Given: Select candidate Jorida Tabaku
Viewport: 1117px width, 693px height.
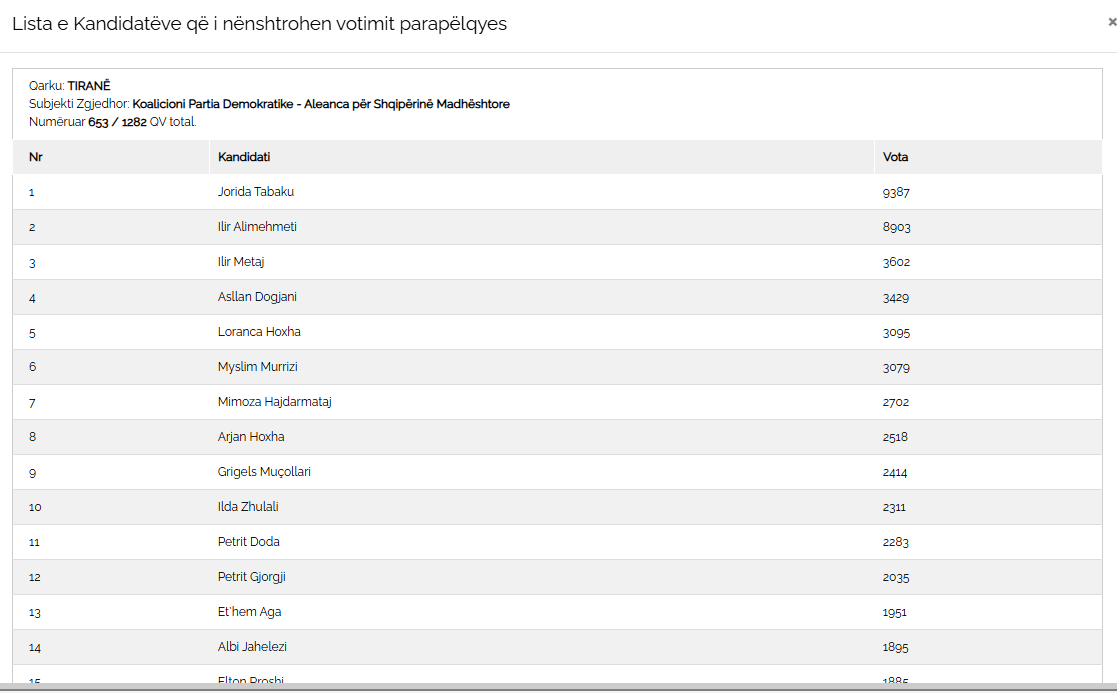Looking at the screenshot, I should point(256,192).
